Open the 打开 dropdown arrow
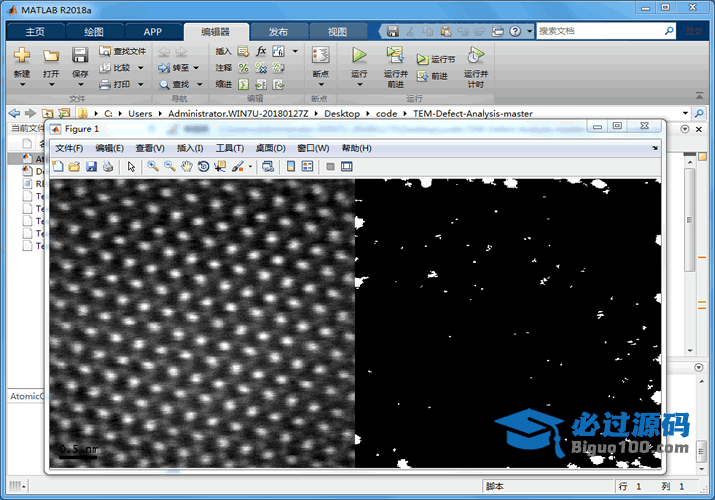715x500 pixels. click(x=51, y=84)
